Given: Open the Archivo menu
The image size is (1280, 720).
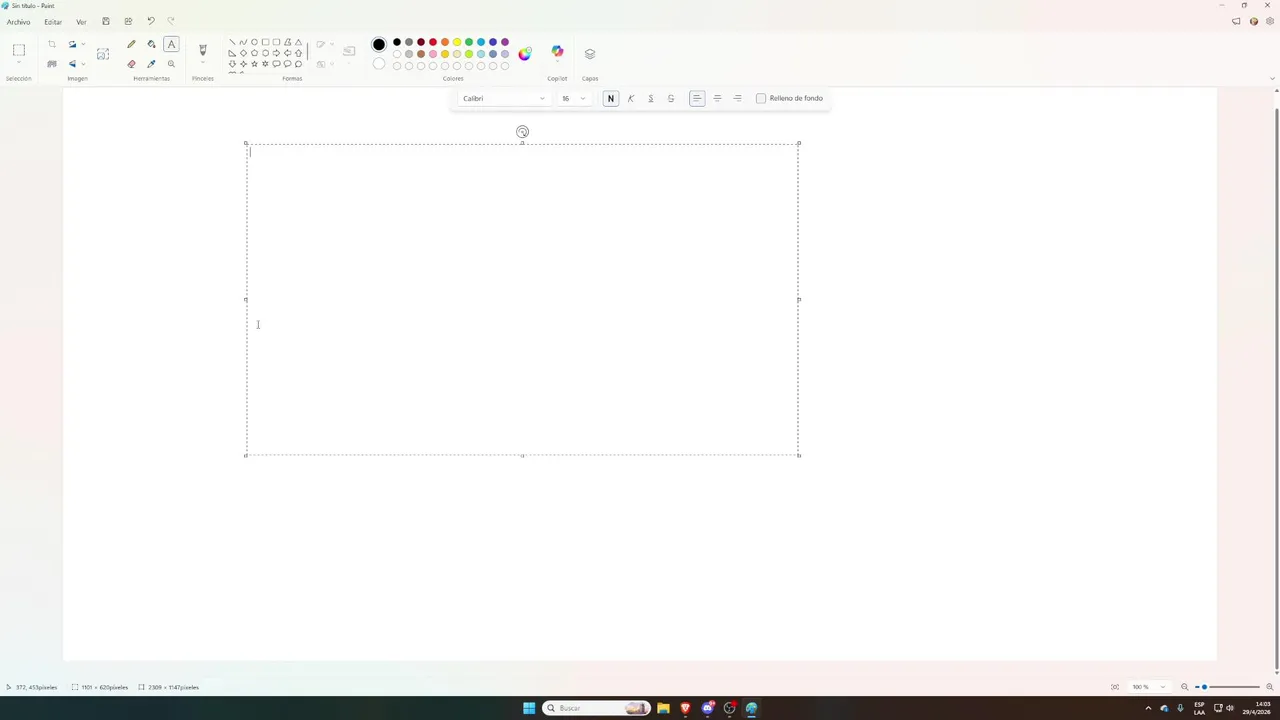Looking at the screenshot, I should click(x=18, y=21).
